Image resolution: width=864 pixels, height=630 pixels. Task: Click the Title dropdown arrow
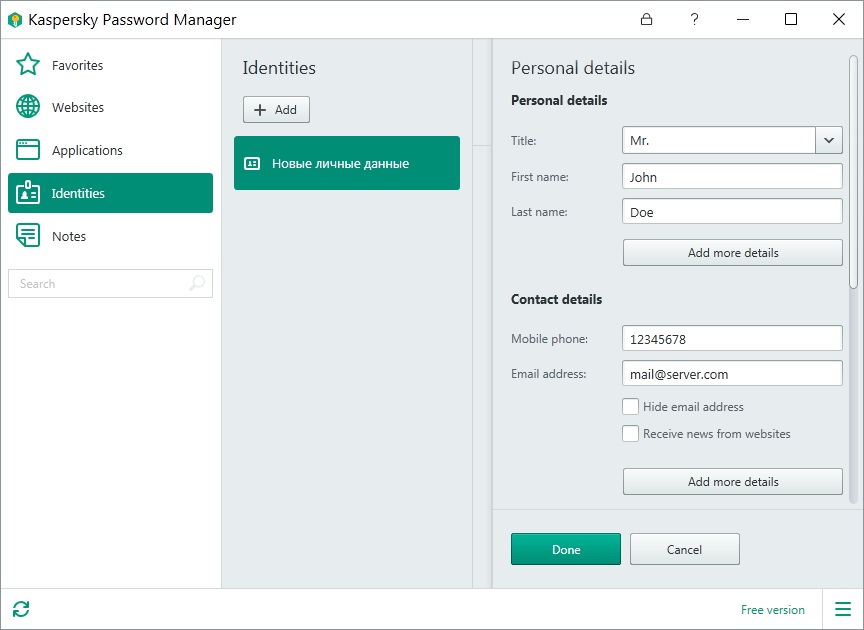pos(829,140)
